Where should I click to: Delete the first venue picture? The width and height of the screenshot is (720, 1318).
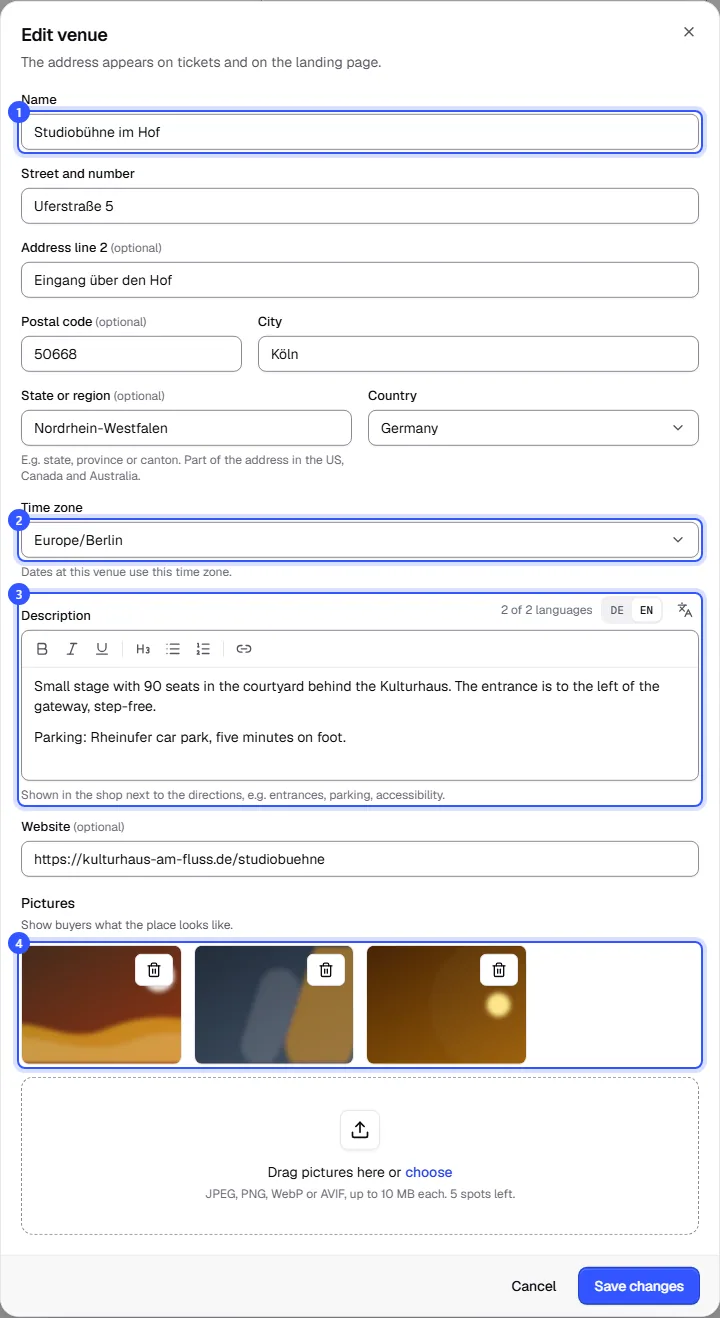(x=154, y=969)
